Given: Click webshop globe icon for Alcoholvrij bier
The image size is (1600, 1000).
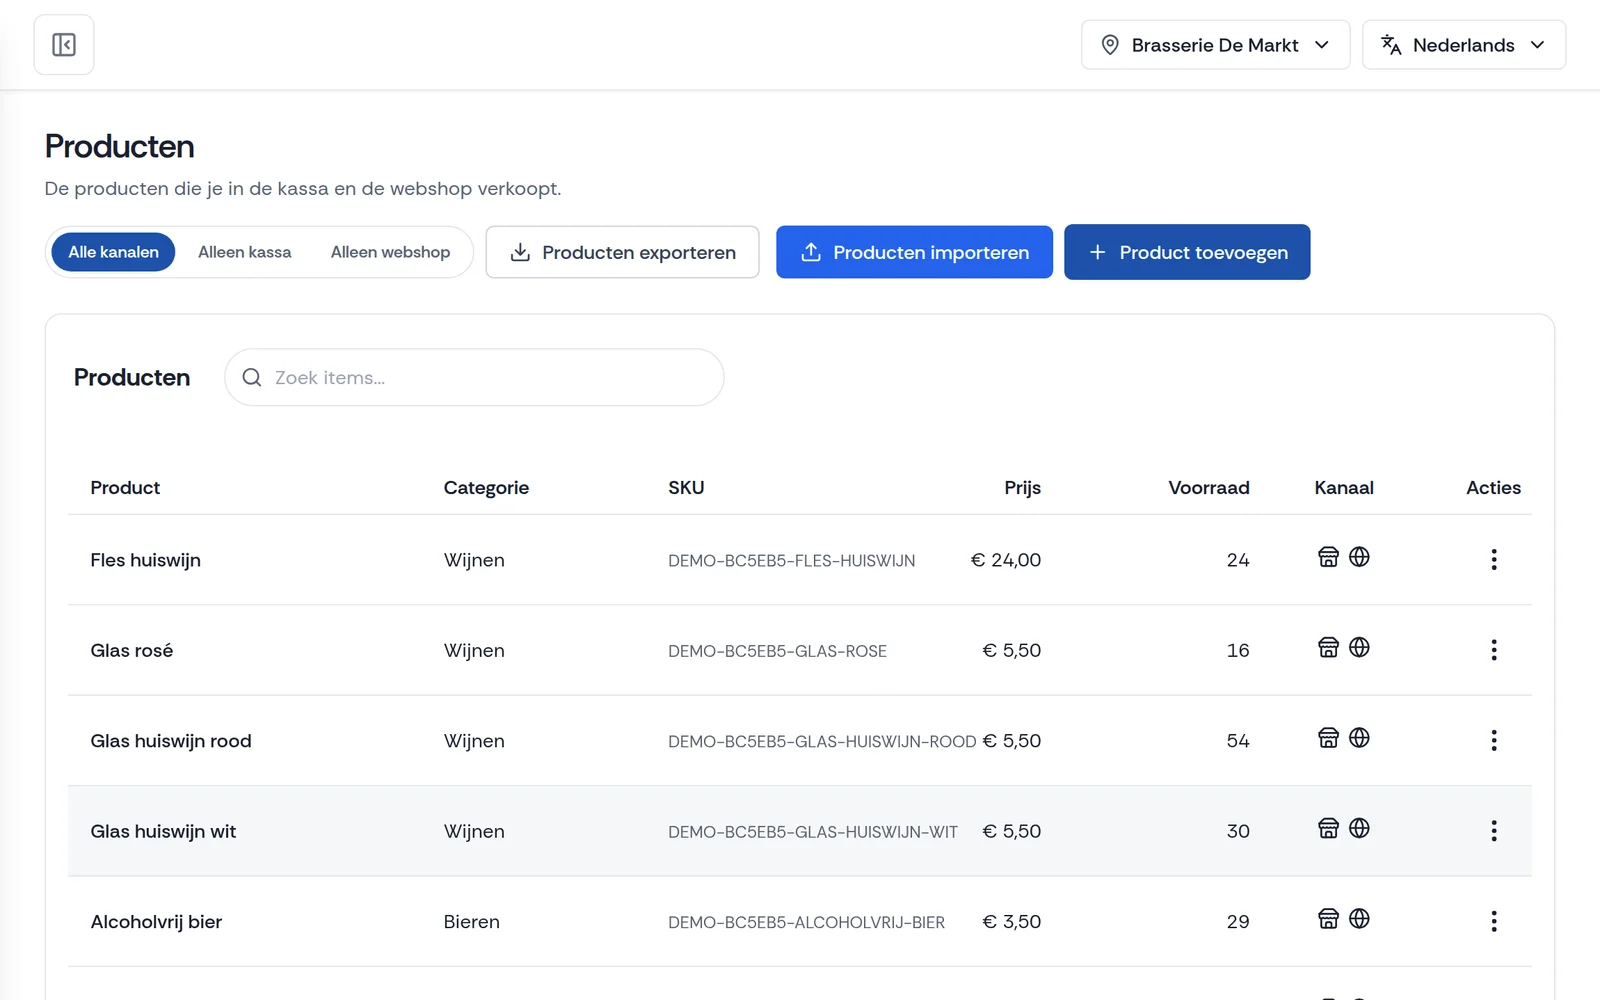Looking at the screenshot, I should [x=1359, y=918].
